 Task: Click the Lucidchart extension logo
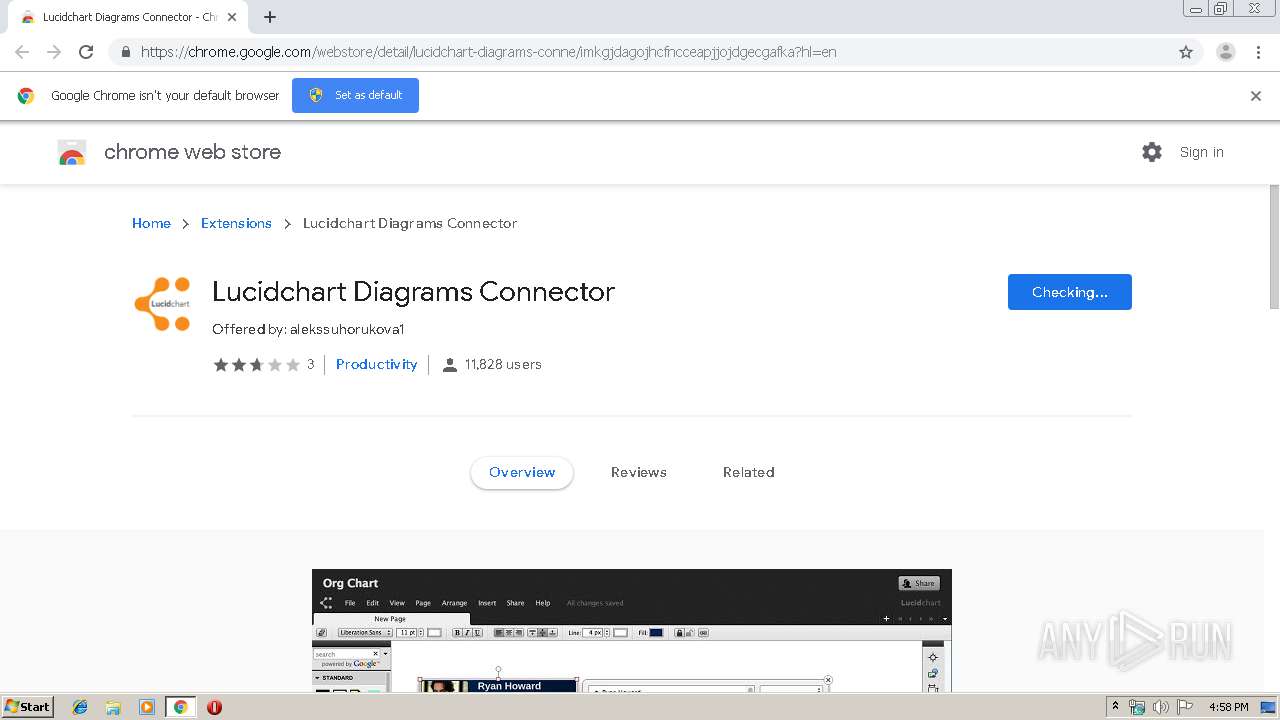[162, 304]
